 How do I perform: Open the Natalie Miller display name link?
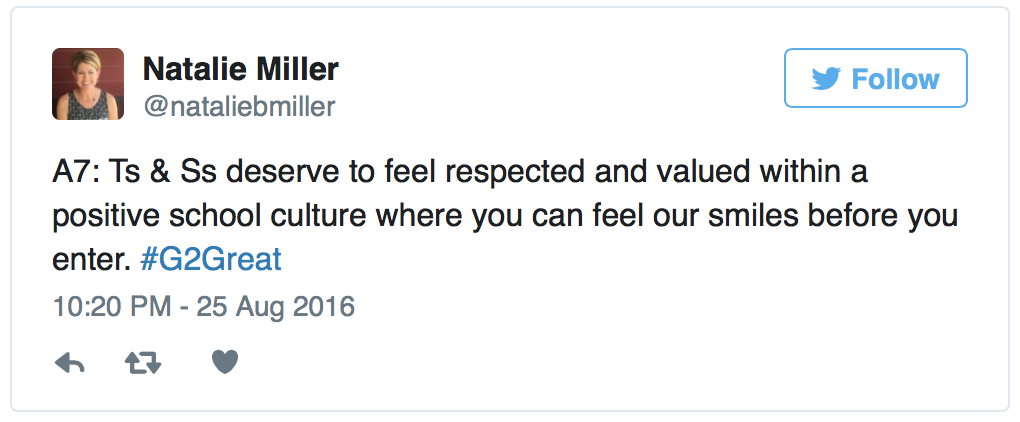pos(240,68)
